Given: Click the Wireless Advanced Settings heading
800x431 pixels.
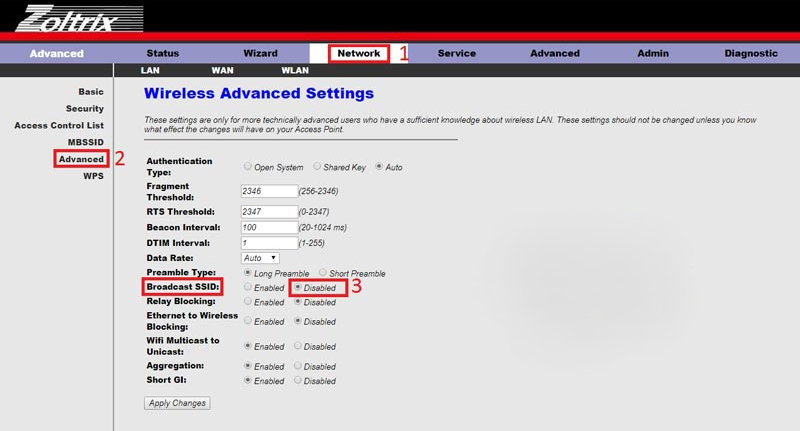Looking at the screenshot, I should (259, 93).
